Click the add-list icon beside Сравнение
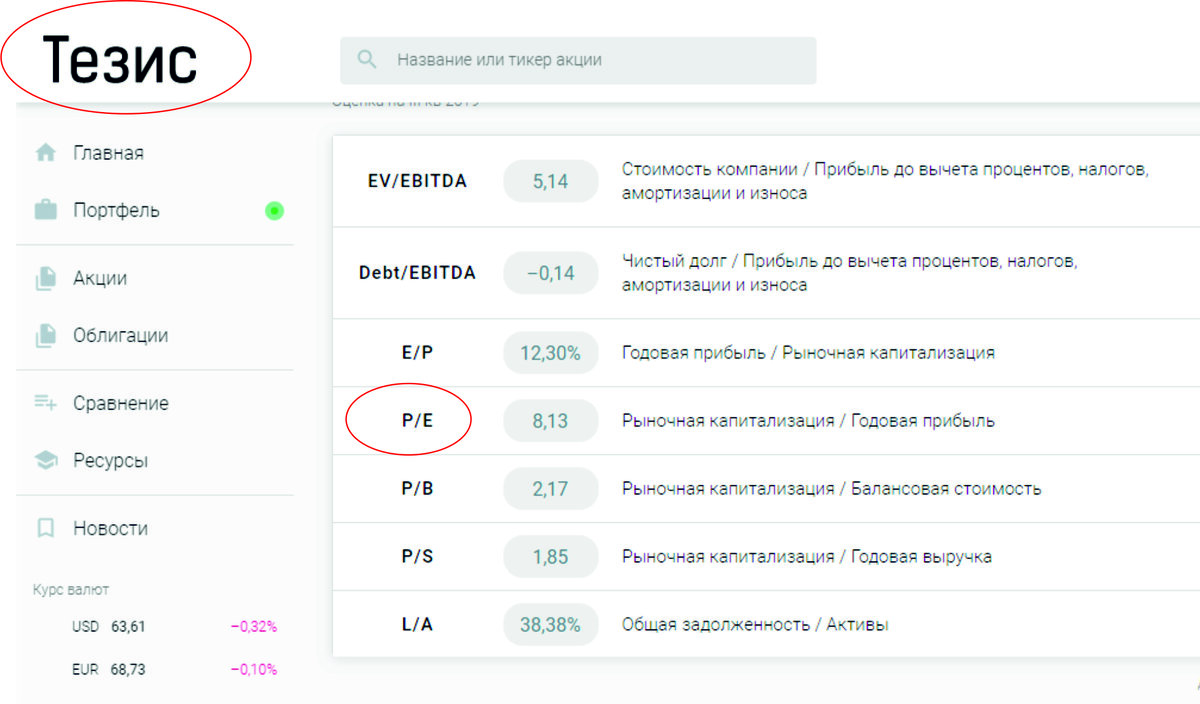The image size is (1200, 704). coord(45,403)
